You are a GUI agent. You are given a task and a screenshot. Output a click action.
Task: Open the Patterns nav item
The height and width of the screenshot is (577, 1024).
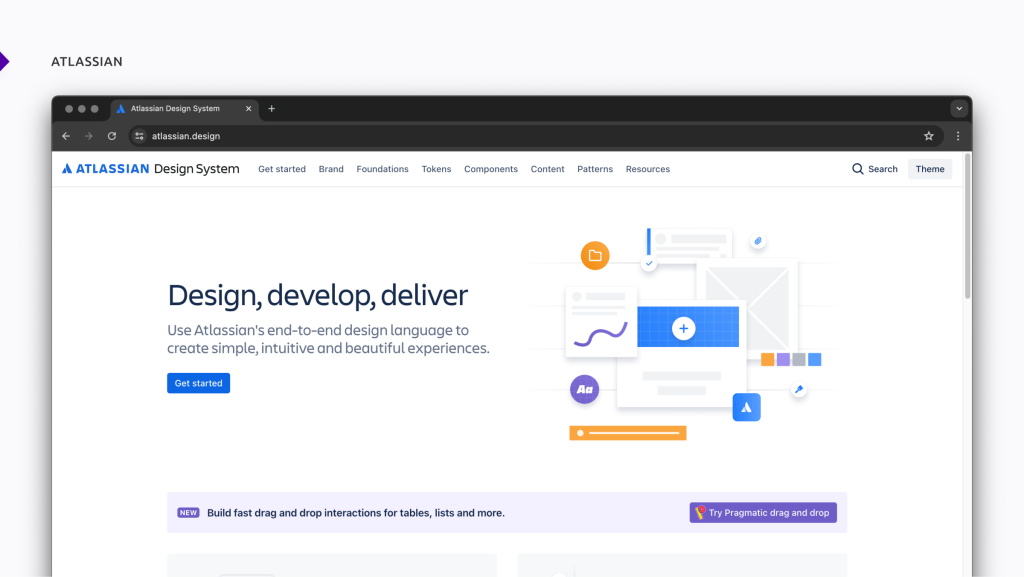tap(595, 169)
